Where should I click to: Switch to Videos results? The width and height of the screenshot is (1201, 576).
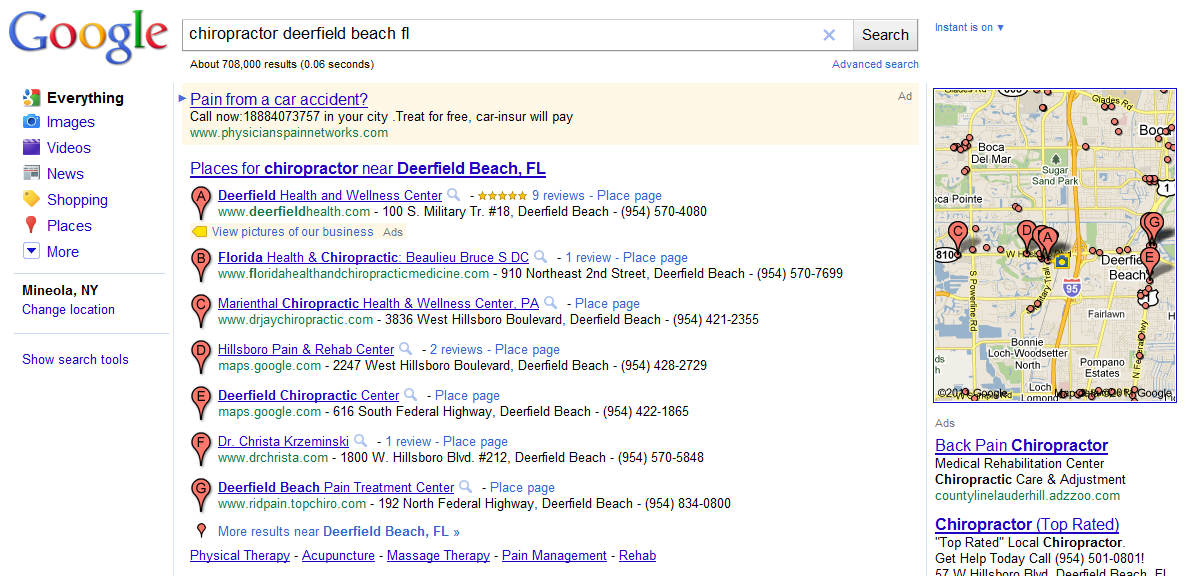tap(69, 148)
